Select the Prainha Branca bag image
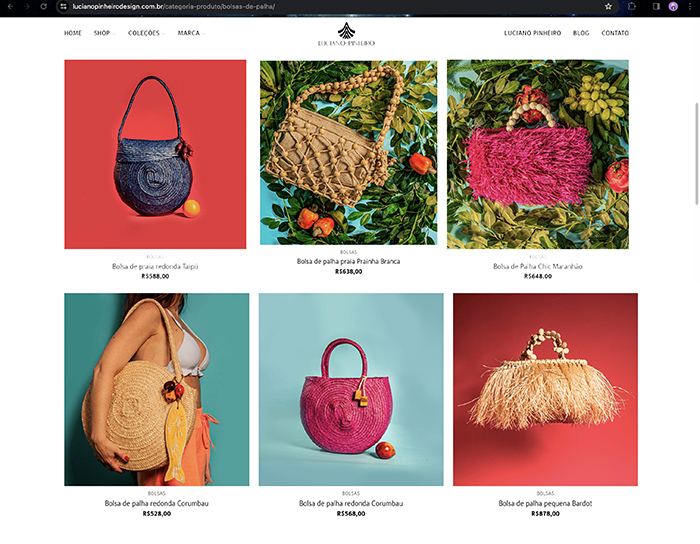 (349, 153)
